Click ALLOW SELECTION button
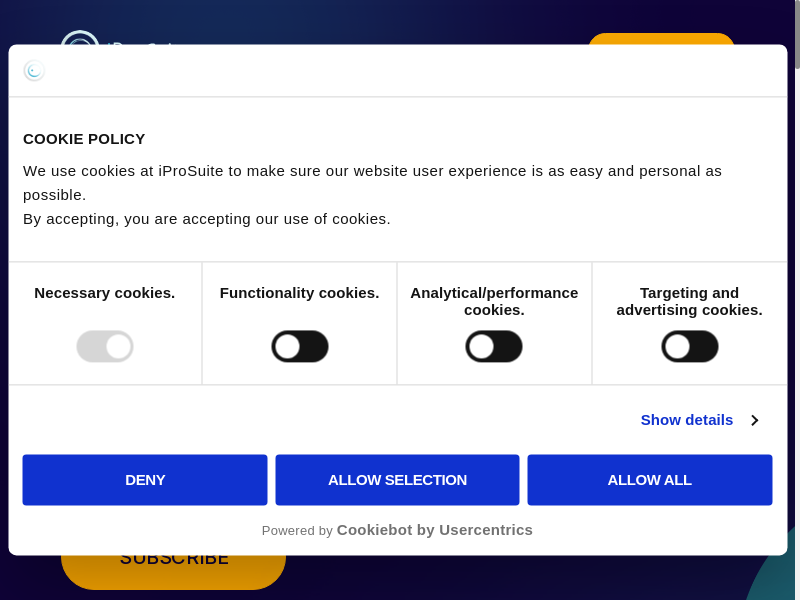The width and height of the screenshot is (800, 600). pos(397,480)
